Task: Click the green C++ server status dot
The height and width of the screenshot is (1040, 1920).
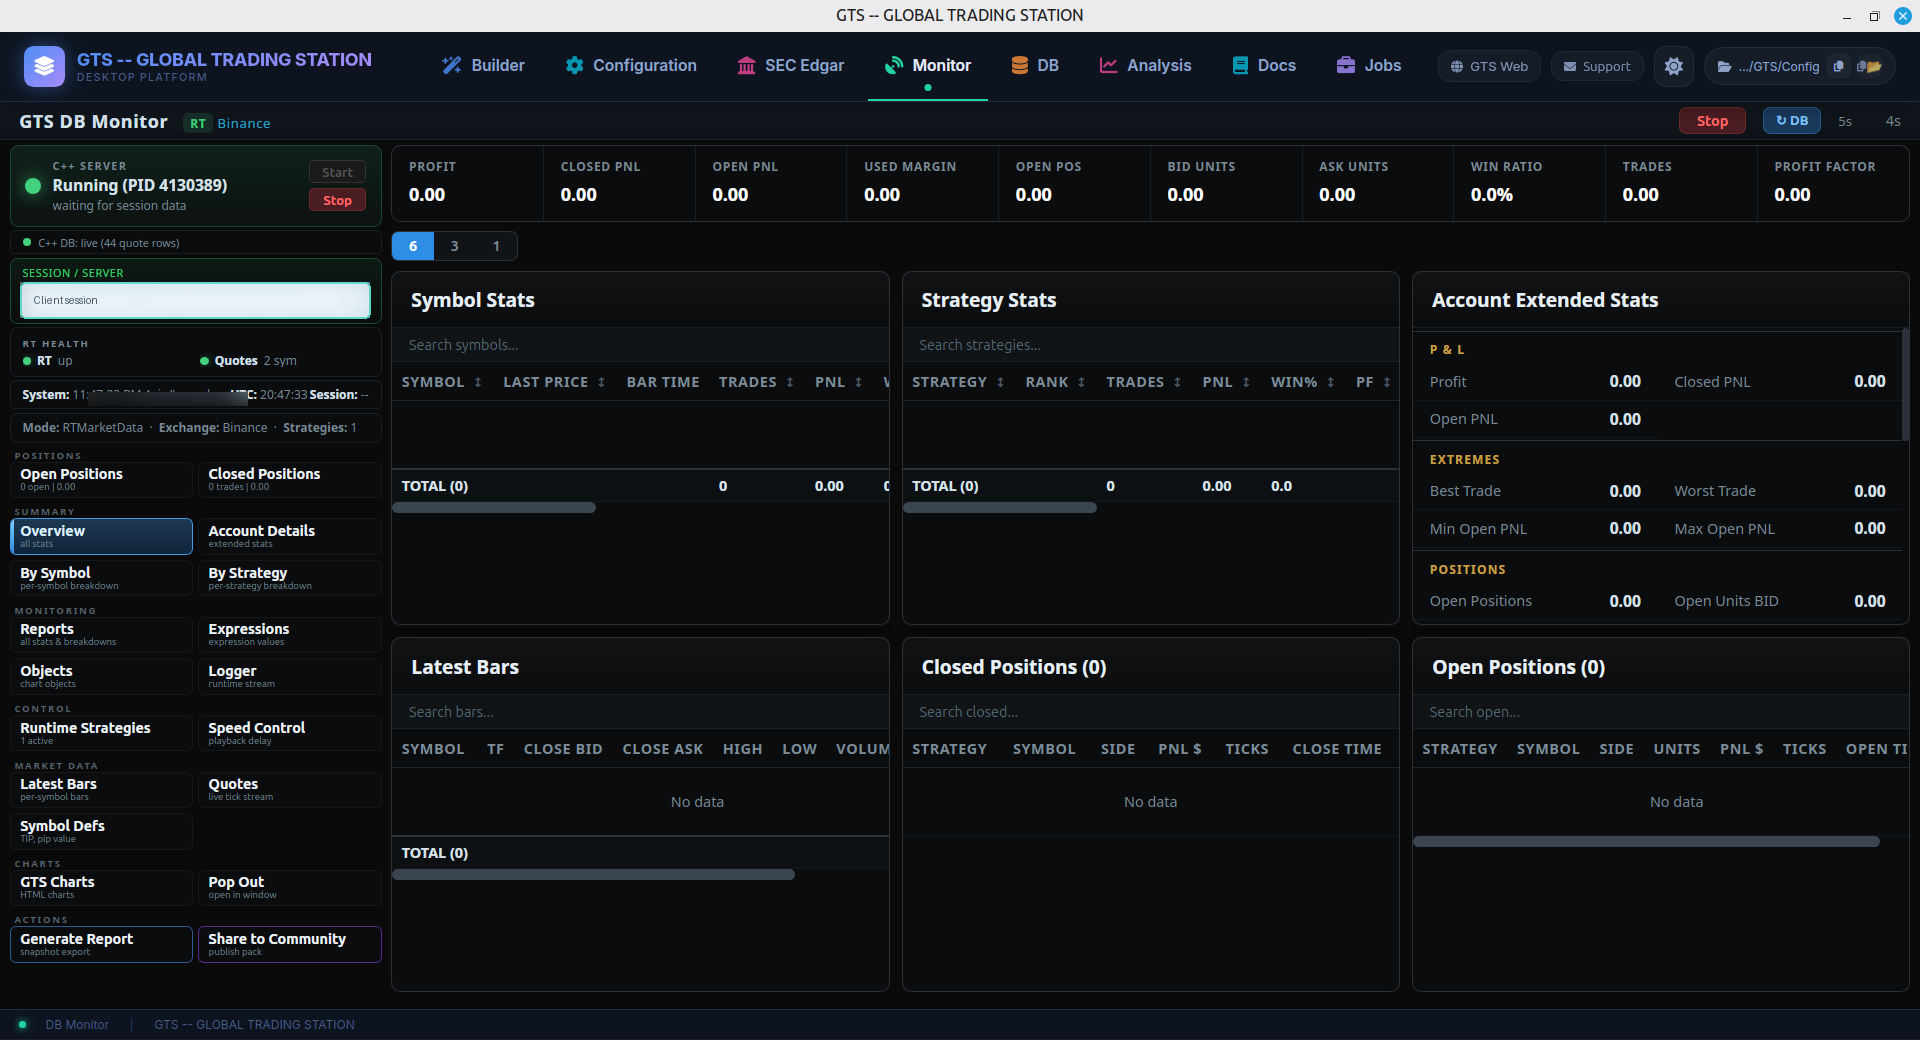Action: [x=33, y=186]
